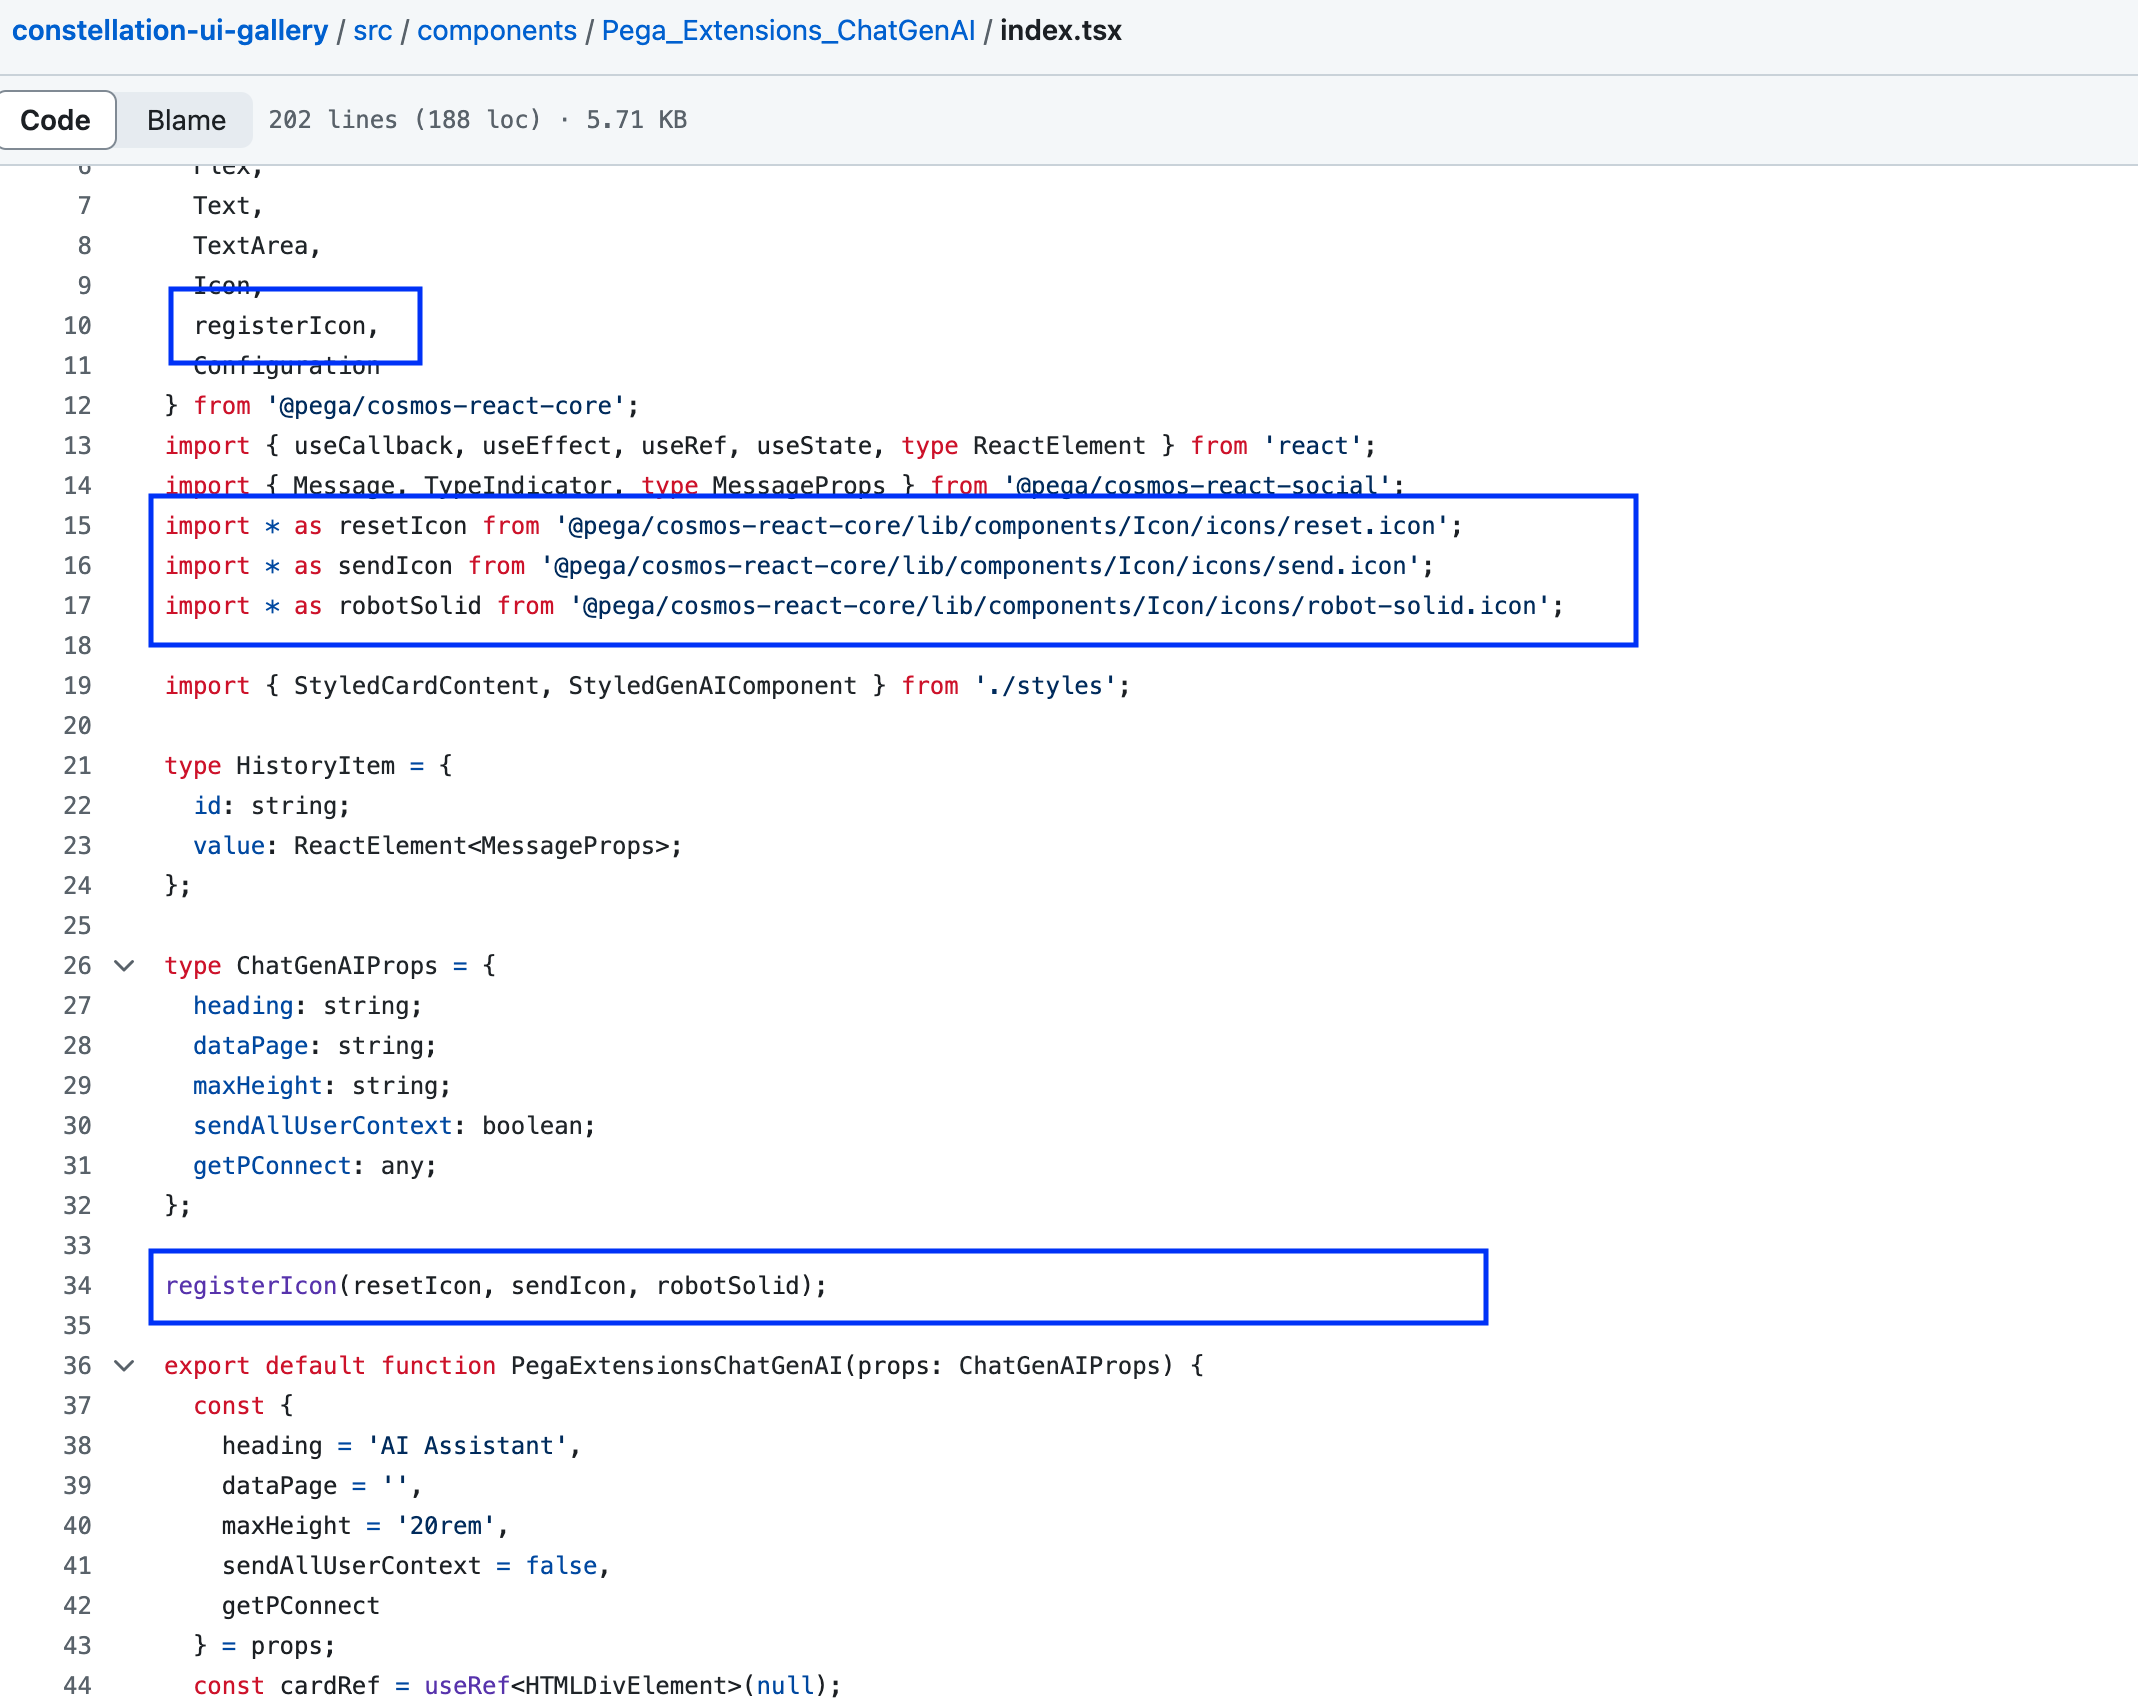Click sendIcon in the line 16 import
The image size is (2138, 1706).
click(x=395, y=566)
